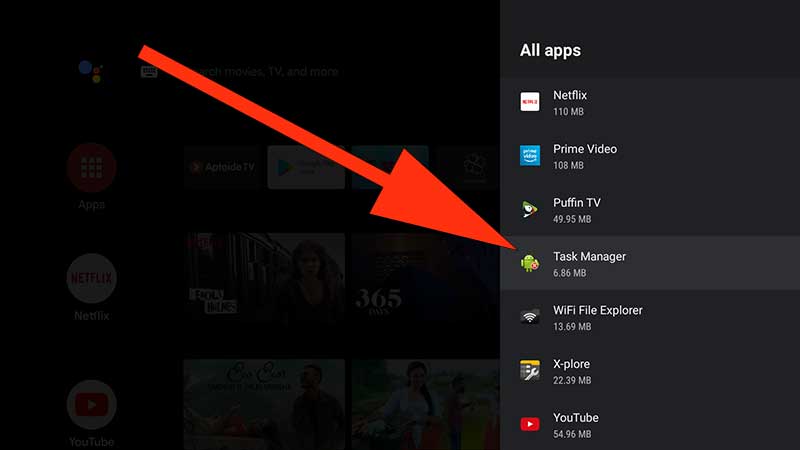Click the Puffin TV bird icon

[530, 209]
